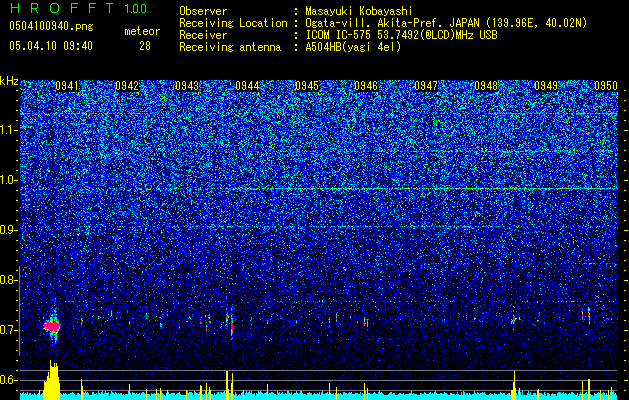The height and width of the screenshot is (400, 629).
Task: Click the 1.0 kHz axis label
Action: tap(9, 180)
